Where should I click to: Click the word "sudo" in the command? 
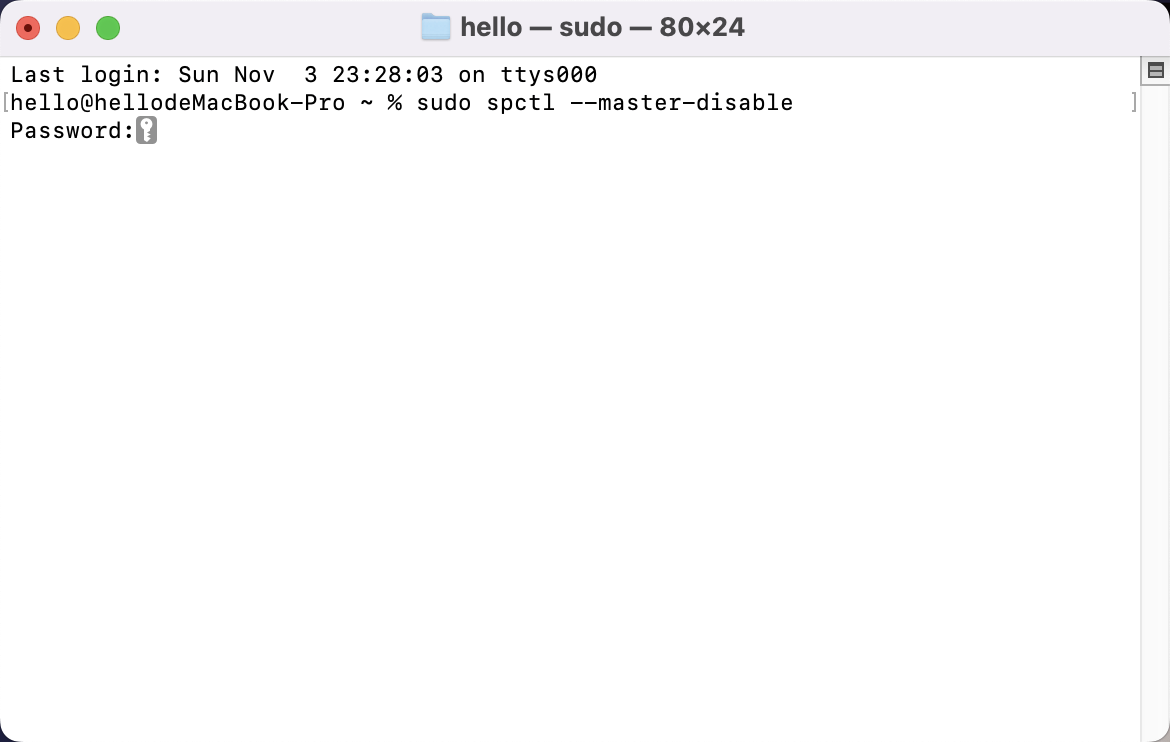[x=443, y=102]
